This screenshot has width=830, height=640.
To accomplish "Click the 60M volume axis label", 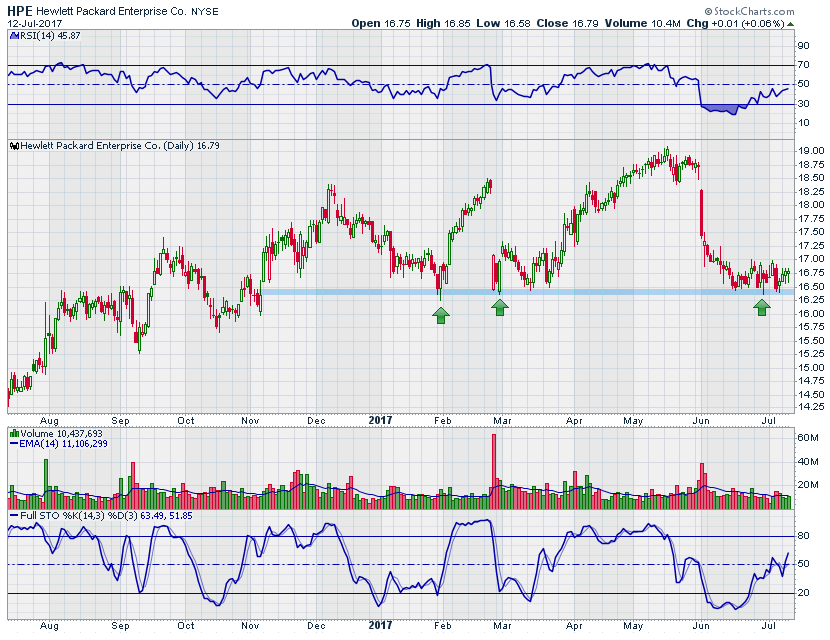I will pos(808,438).
